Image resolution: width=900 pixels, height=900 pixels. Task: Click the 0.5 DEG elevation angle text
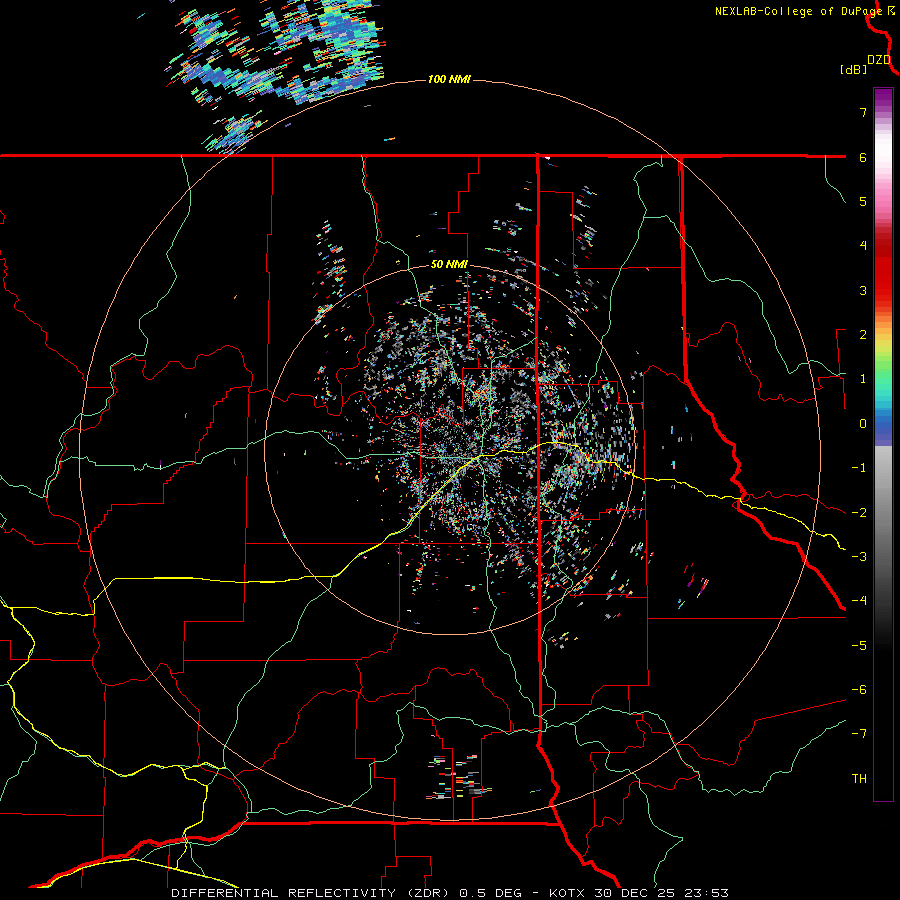(491, 893)
